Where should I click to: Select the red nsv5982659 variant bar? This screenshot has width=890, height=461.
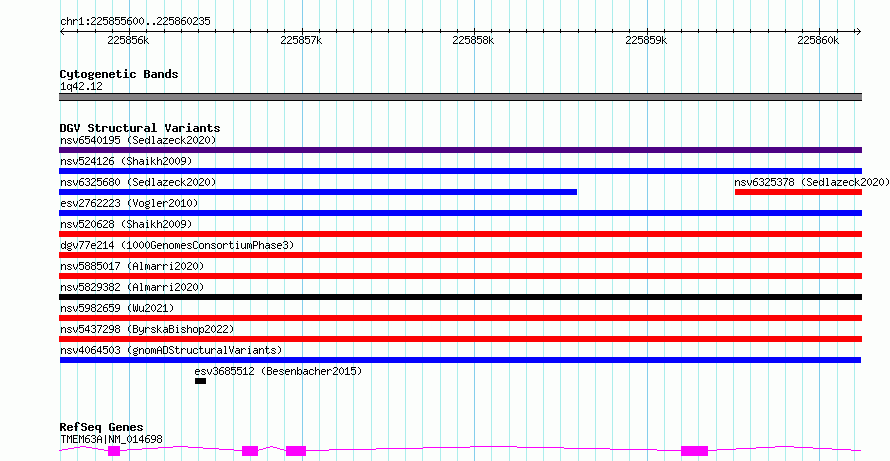tap(460, 318)
